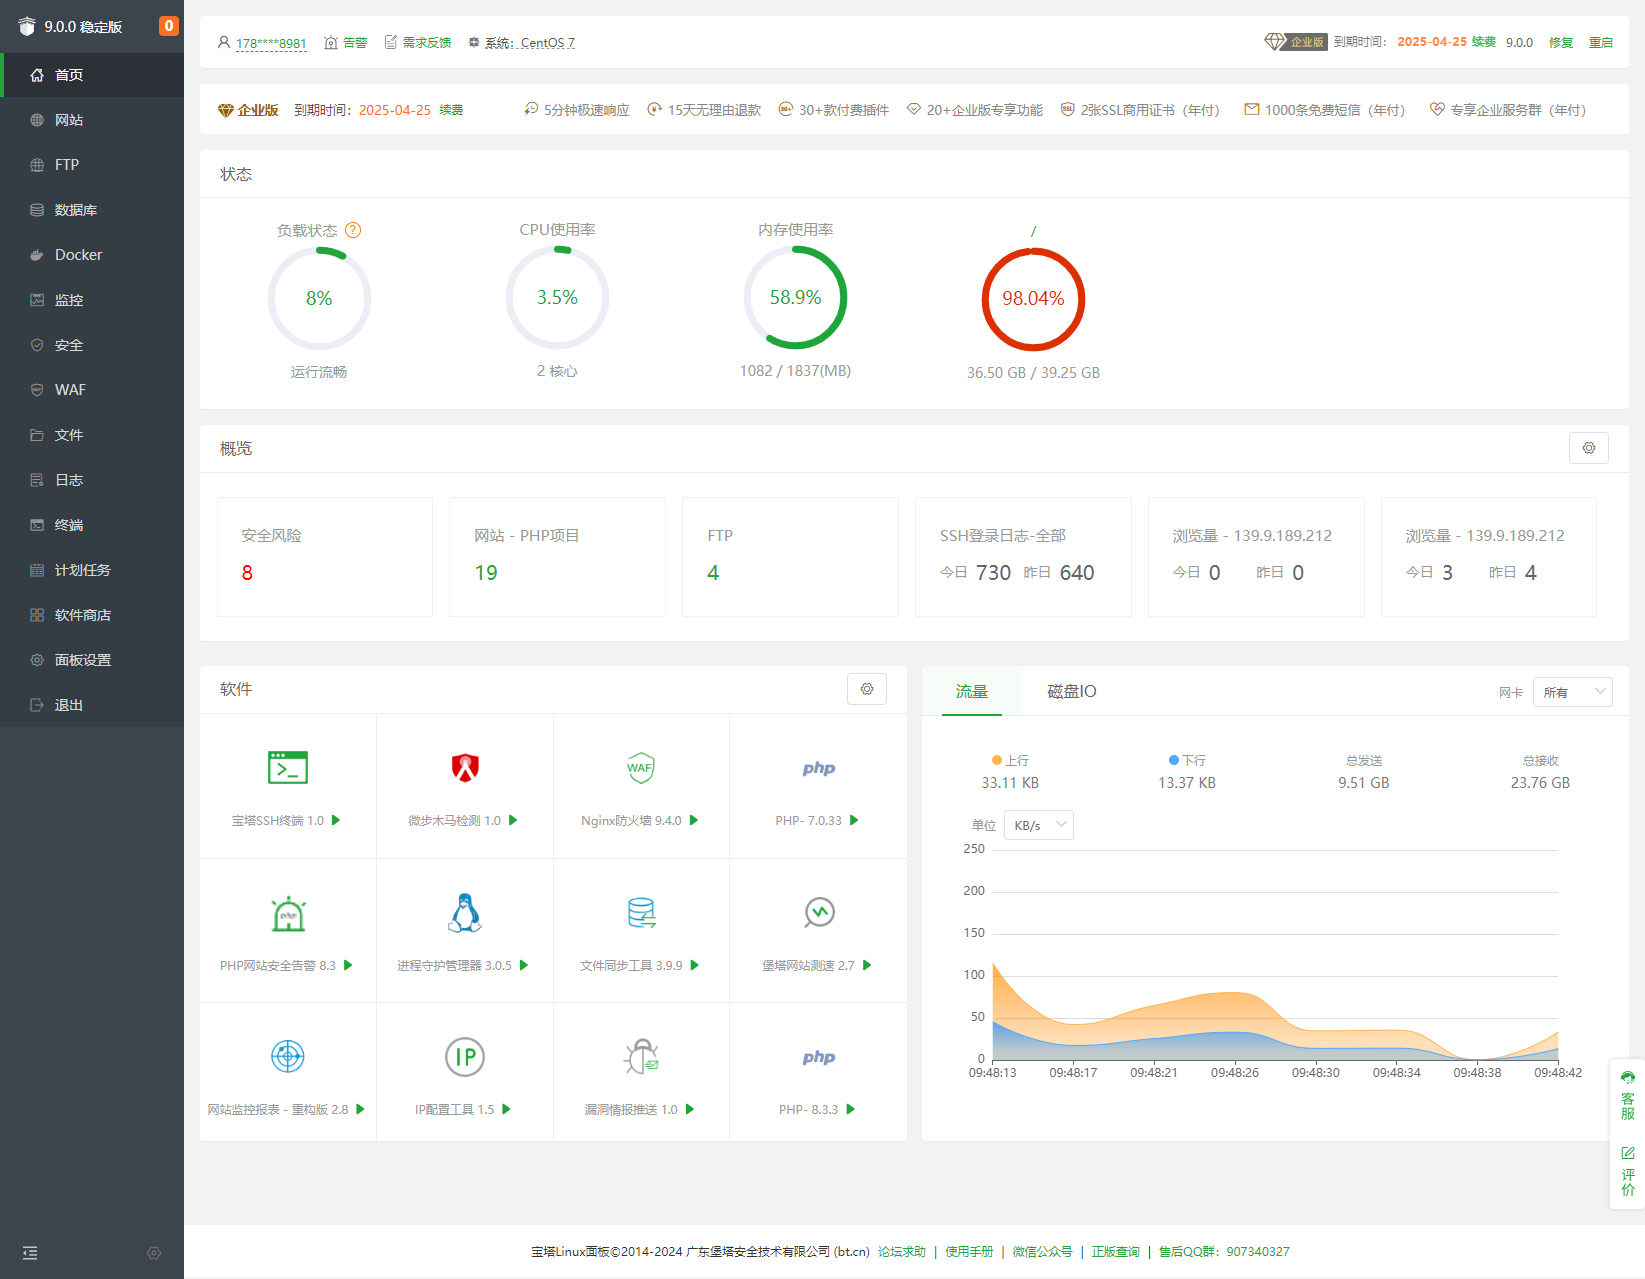The height and width of the screenshot is (1279, 1645).
Task: Open the Nginx防火墙 WAF icon
Action: tap(641, 768)
